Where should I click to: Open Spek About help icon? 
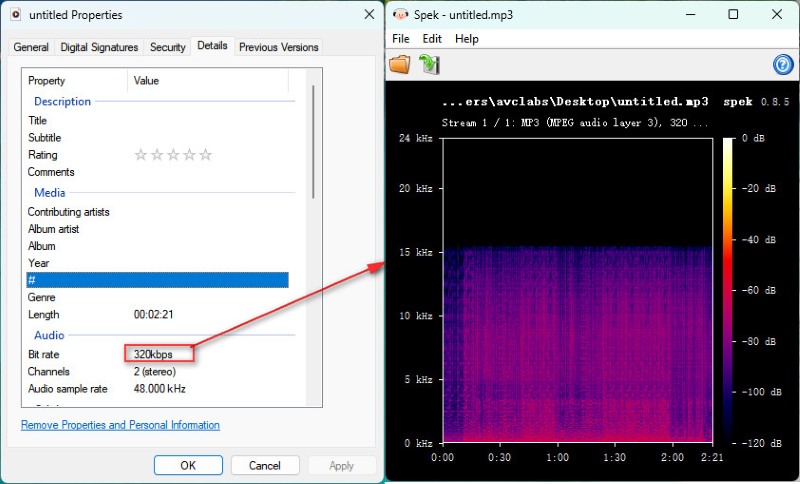(783, 65)
